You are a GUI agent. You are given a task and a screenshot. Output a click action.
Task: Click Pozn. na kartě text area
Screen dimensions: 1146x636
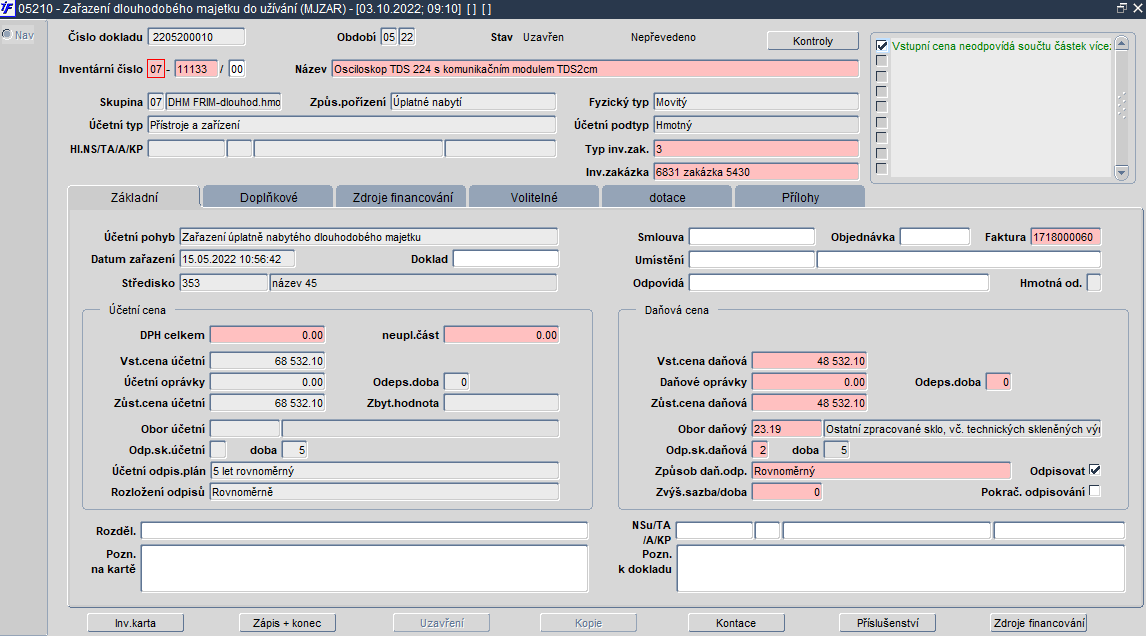pyautogui.click(x=365, y=568)
